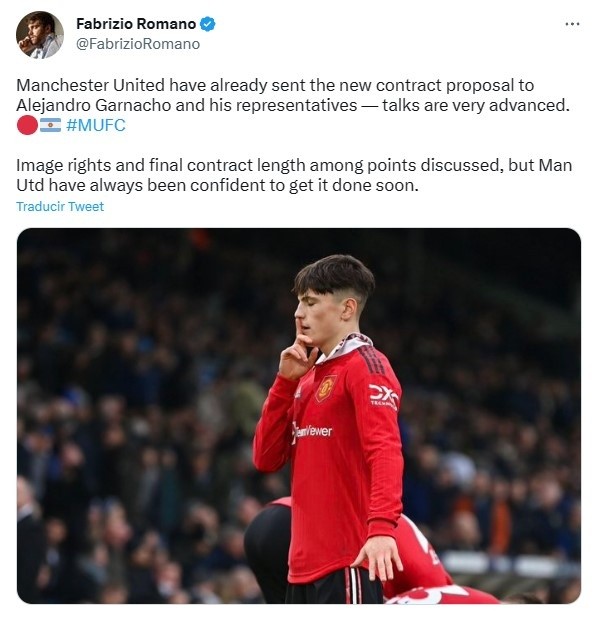Click the TeamViewer sponsor logo on shirt
594x618 pixels.
coord(313,432)
